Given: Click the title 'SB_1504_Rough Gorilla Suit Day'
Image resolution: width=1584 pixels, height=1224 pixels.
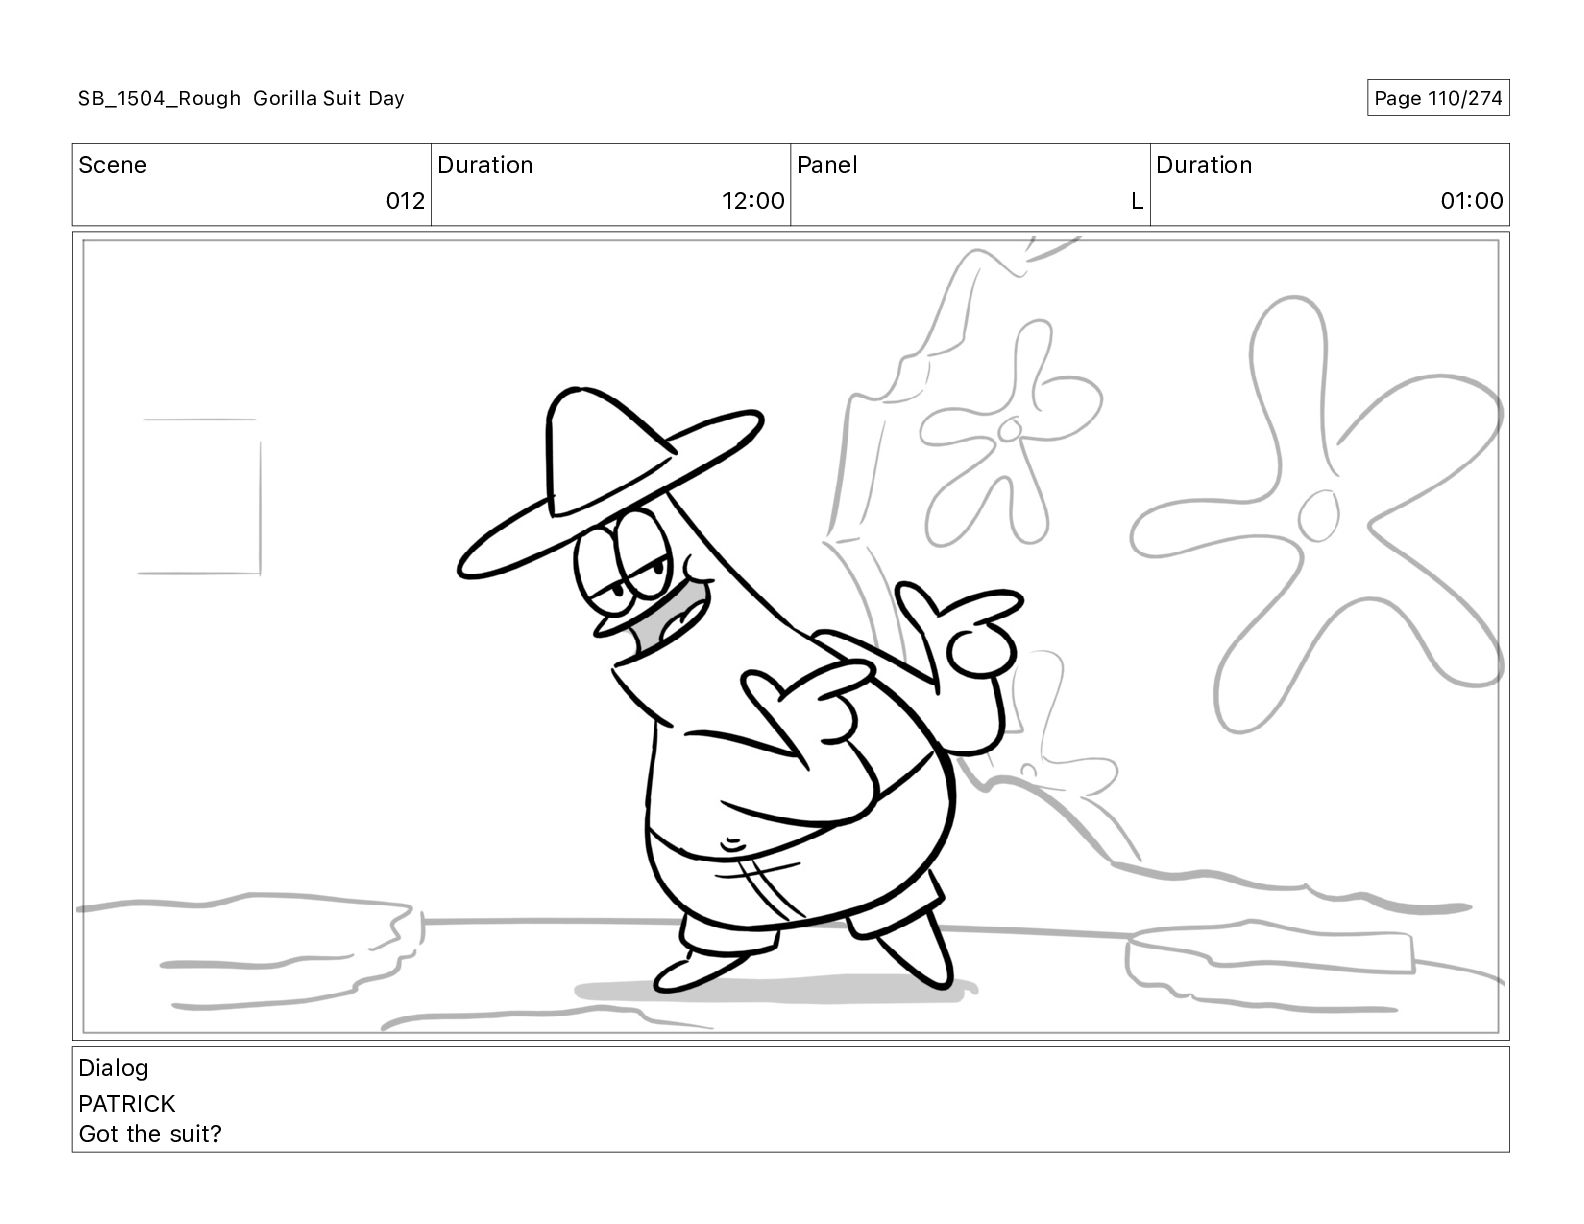Looking at the screenshot, I should 241,98.
